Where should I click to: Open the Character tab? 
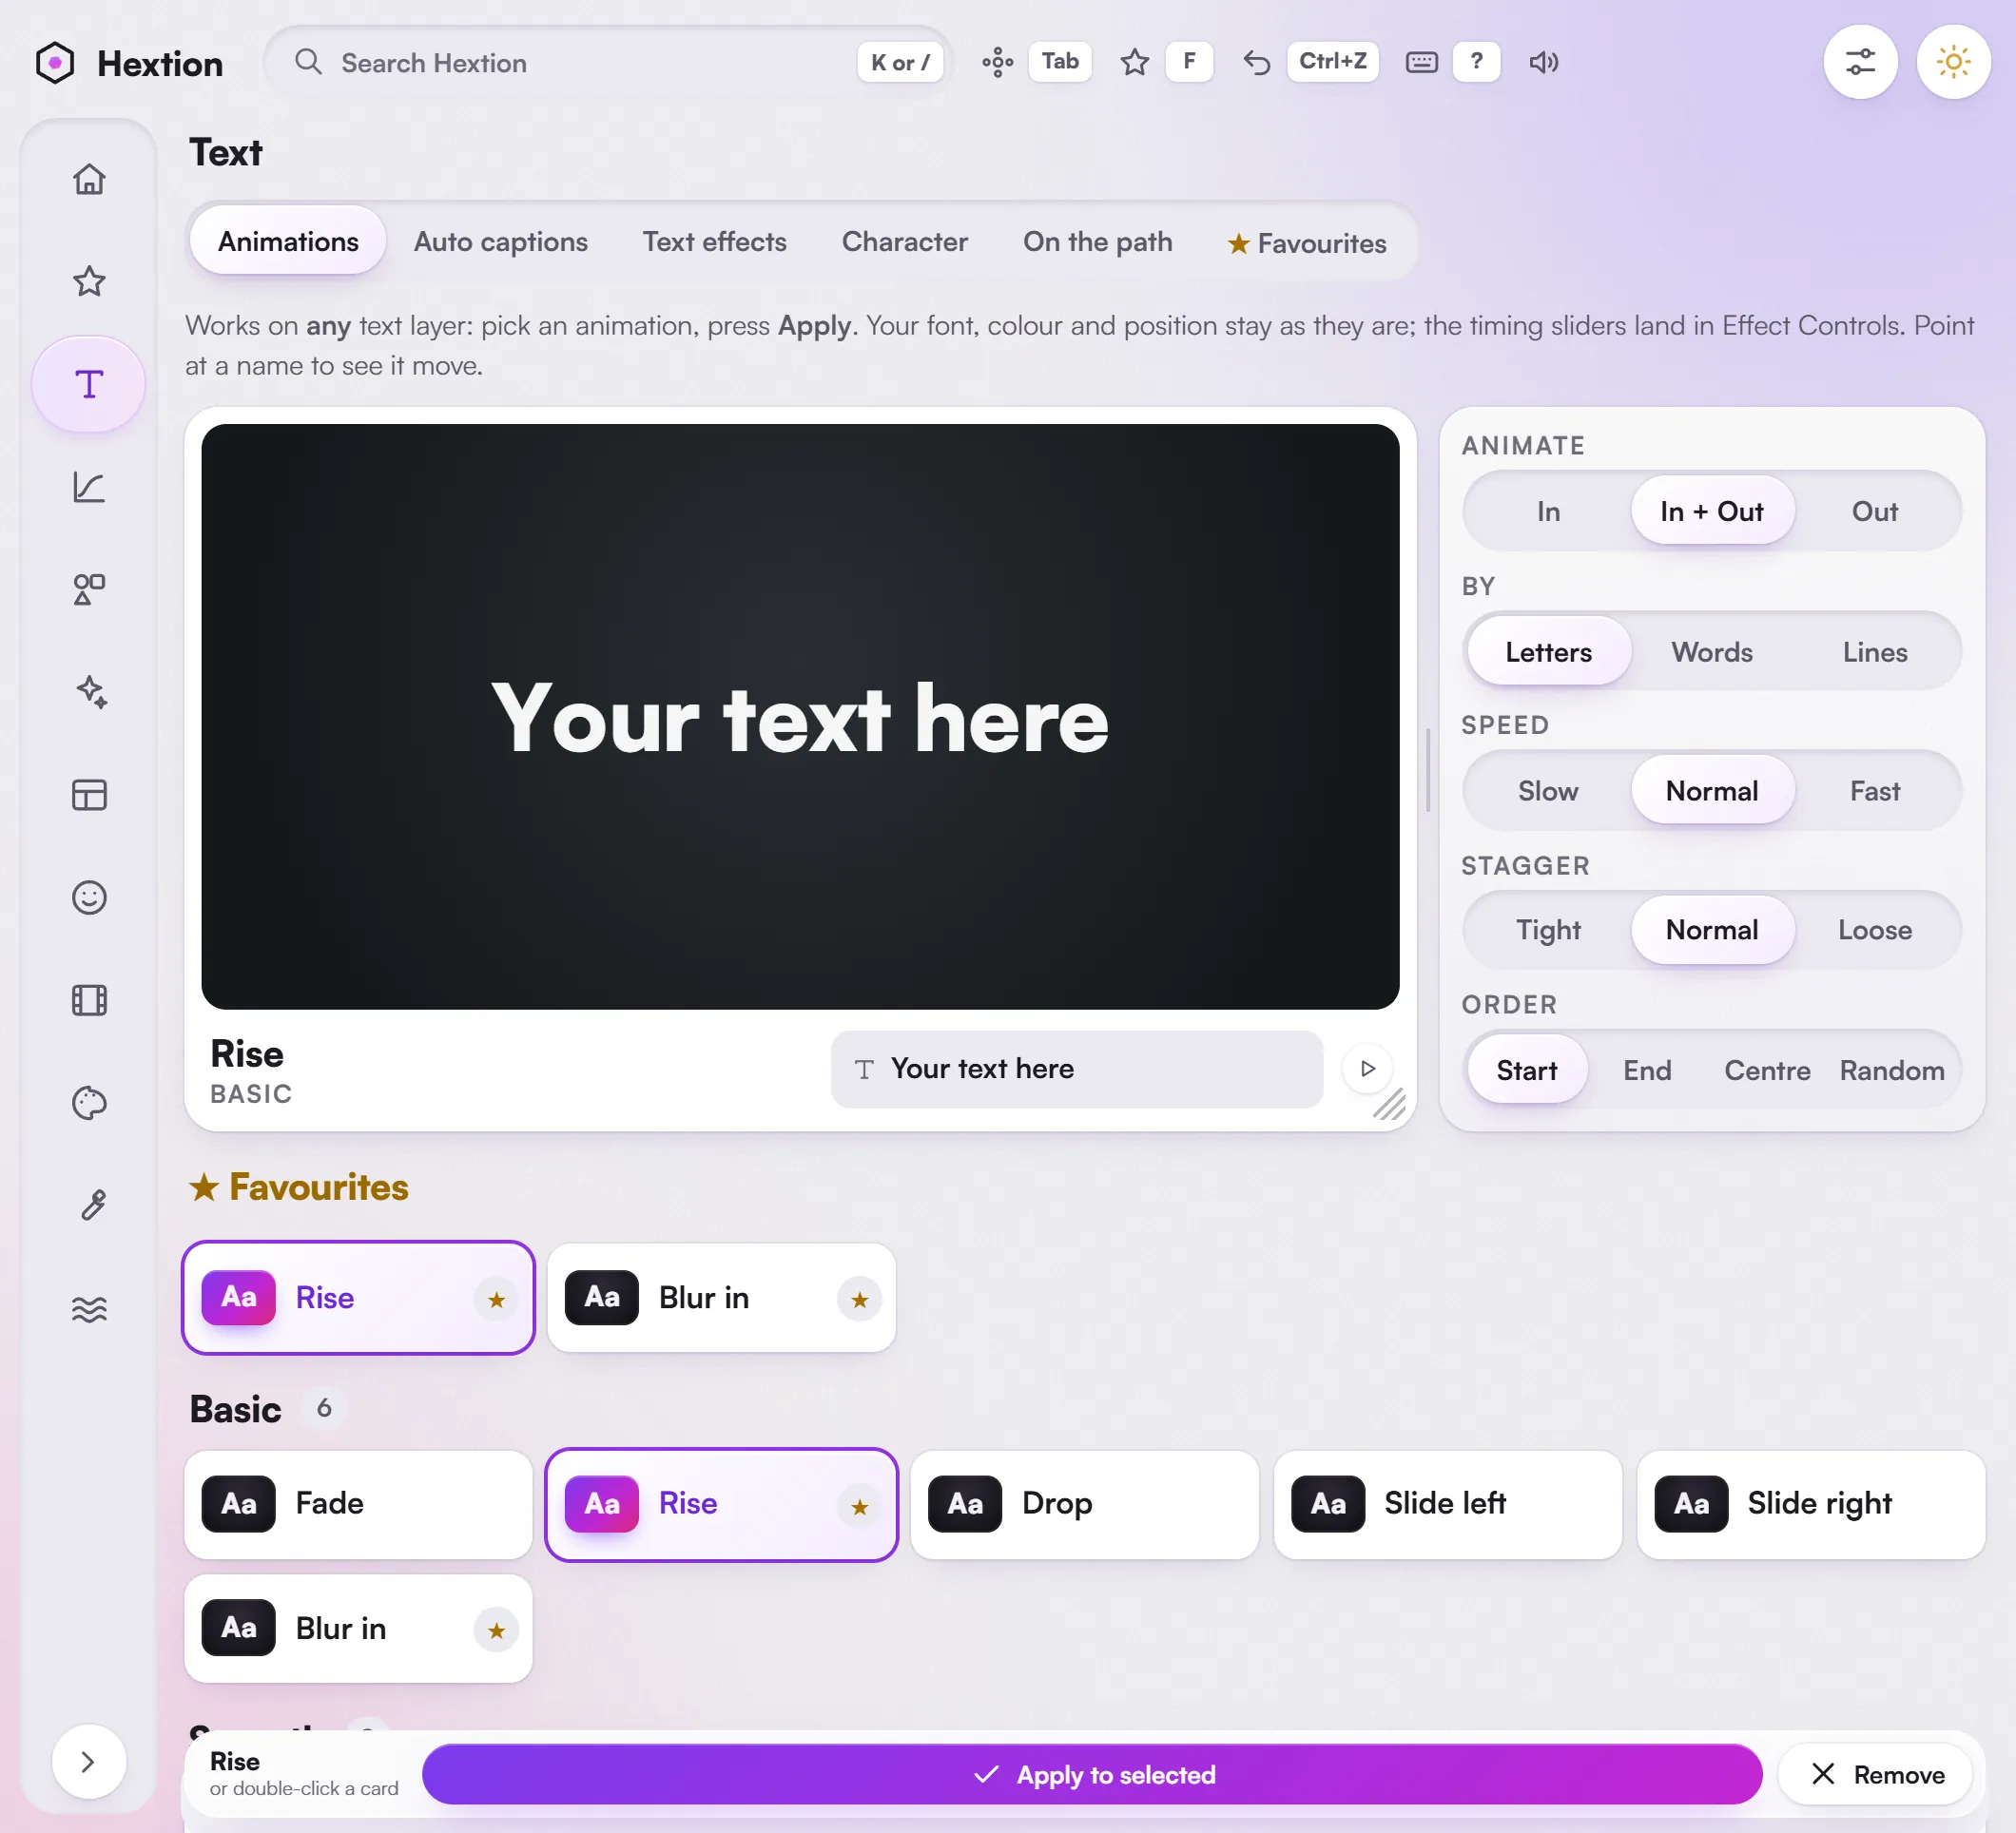pyautogui.click(x=904, y=241)
